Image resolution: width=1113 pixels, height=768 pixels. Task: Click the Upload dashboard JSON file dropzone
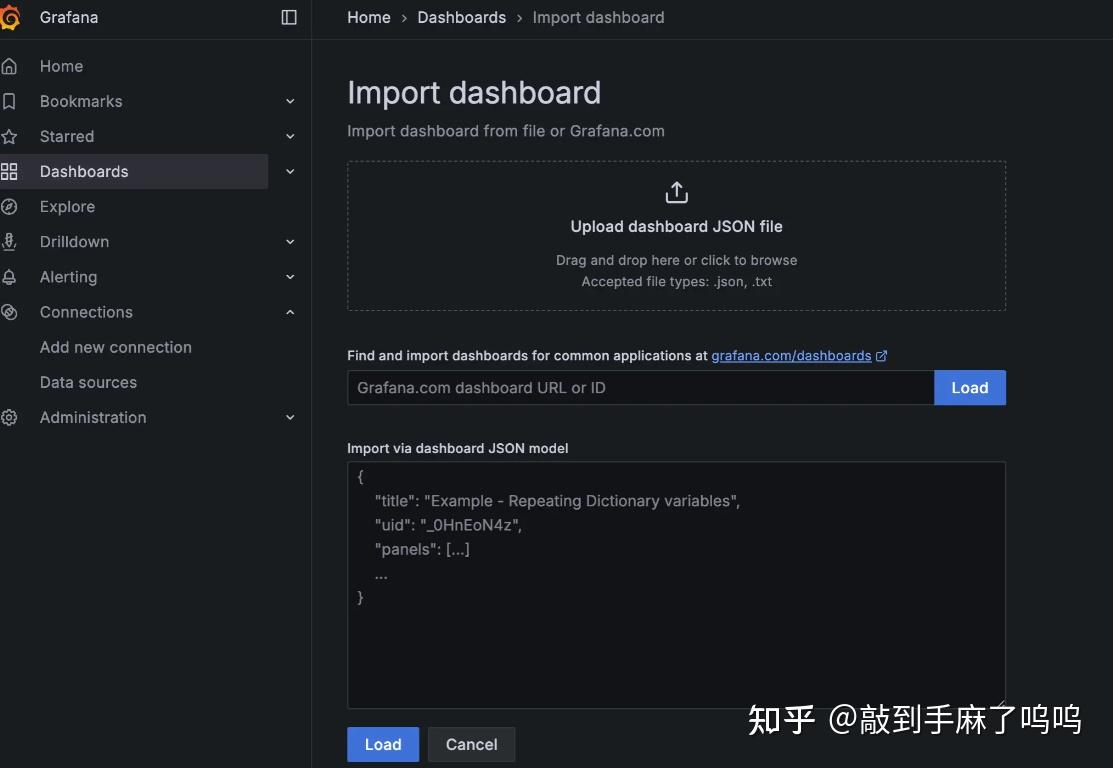point(676,236)
